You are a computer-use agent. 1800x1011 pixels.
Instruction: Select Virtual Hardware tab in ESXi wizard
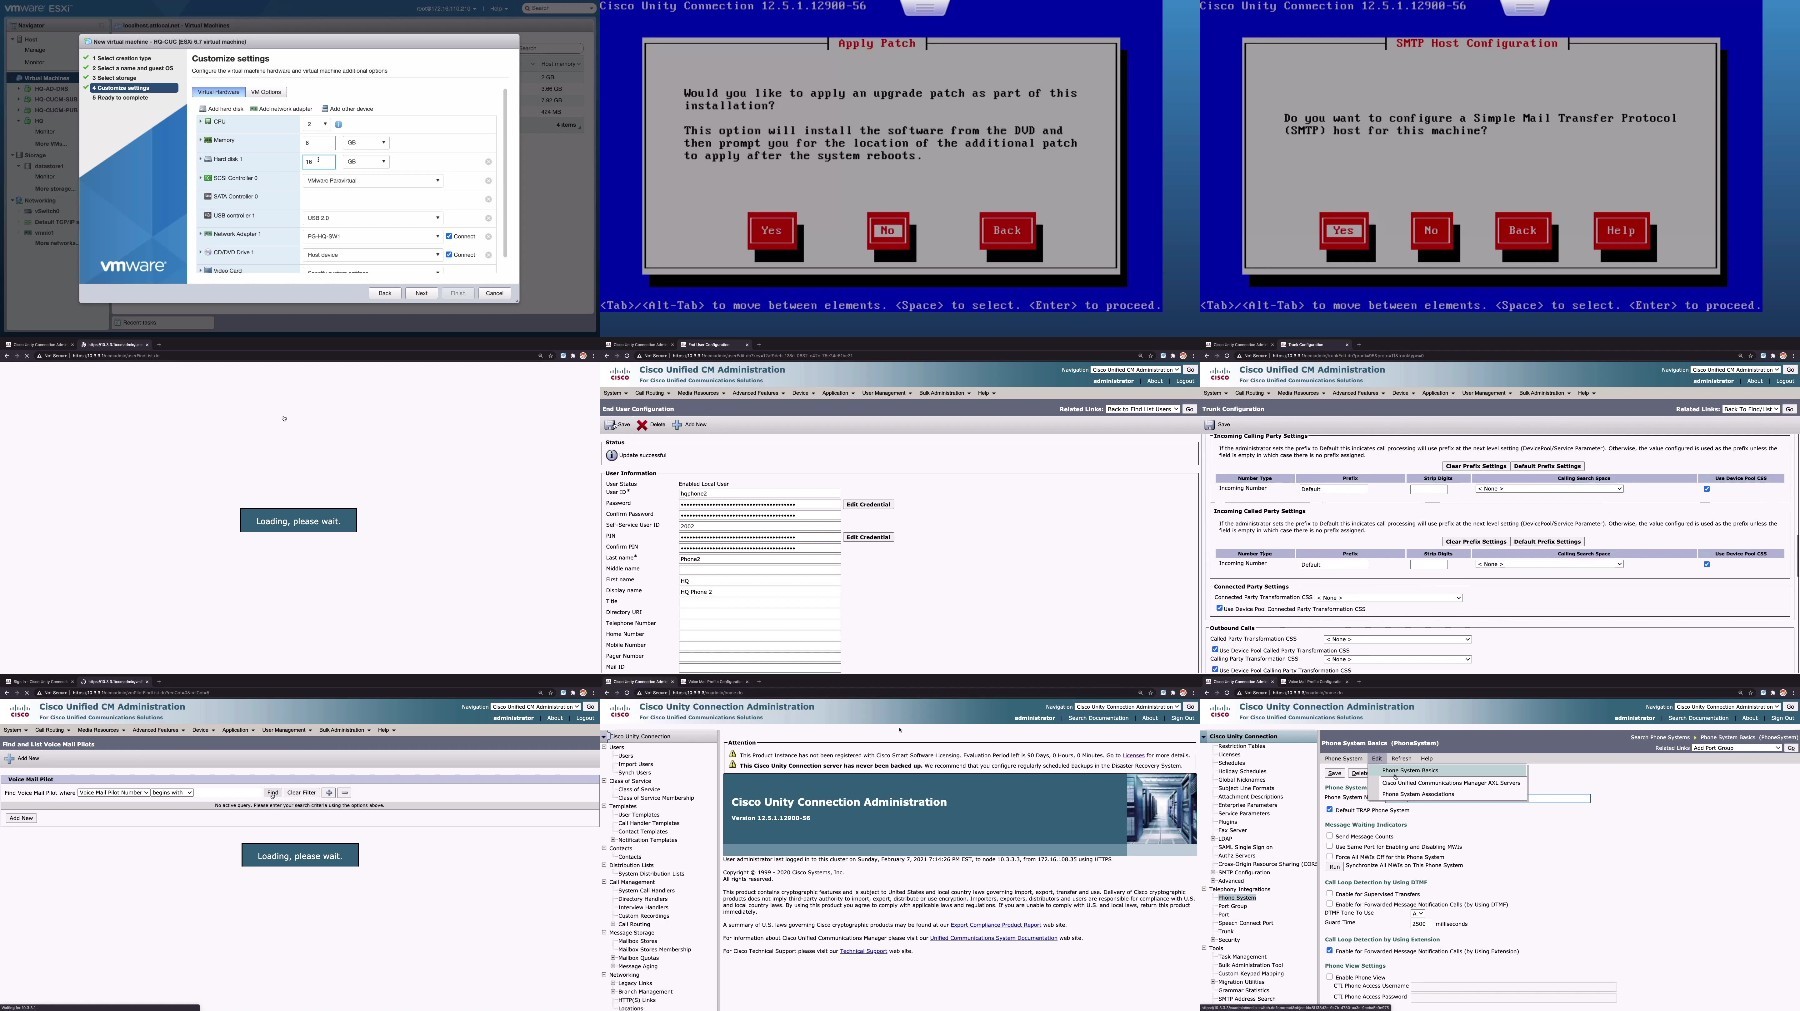[218, 92]
